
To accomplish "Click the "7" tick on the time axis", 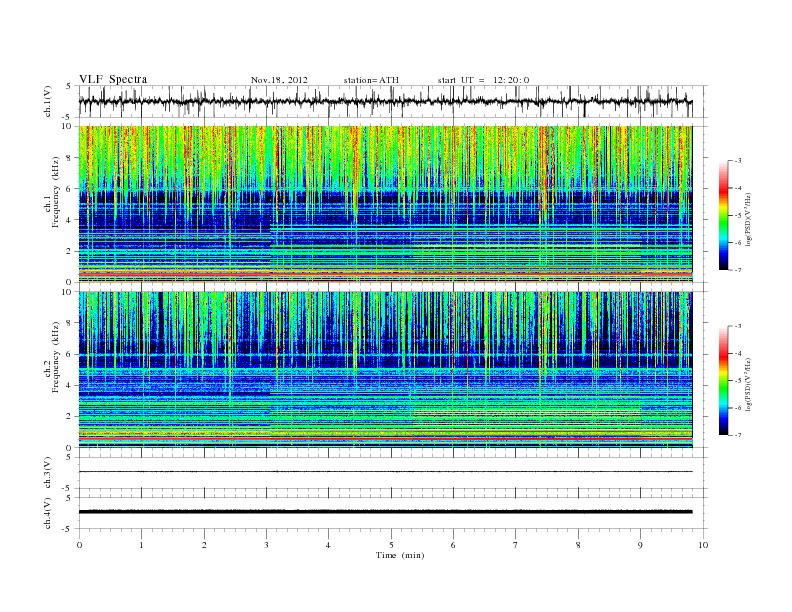I will coord(516,545).
